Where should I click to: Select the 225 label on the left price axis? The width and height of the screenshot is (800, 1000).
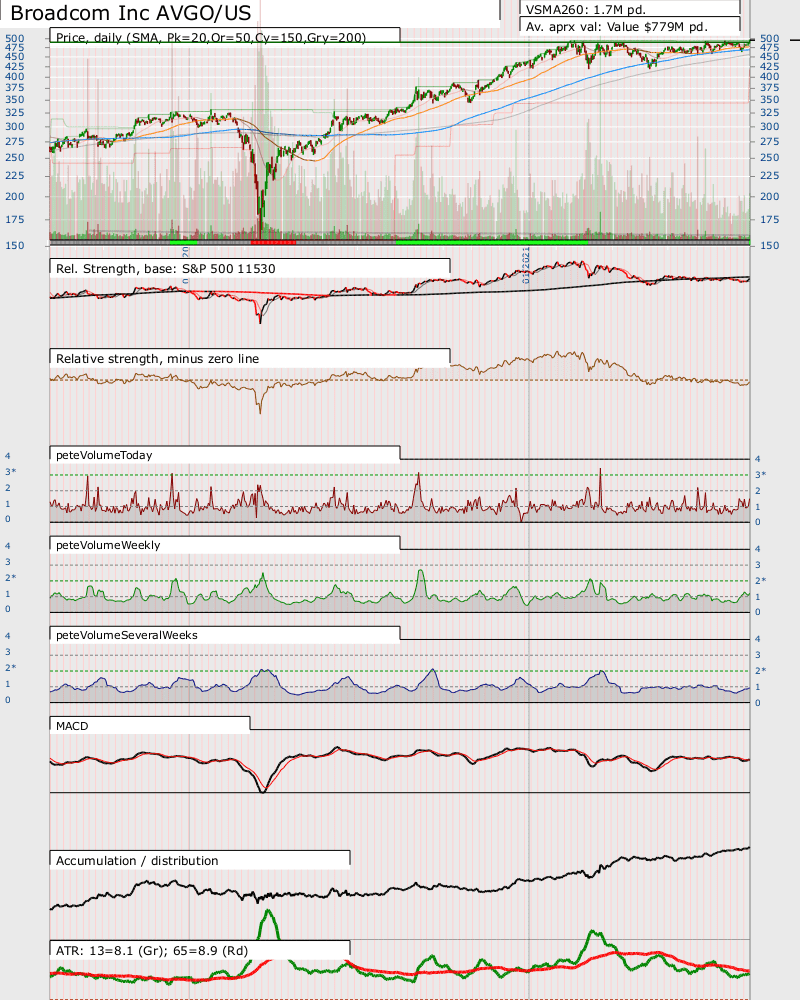pos(15,175)
